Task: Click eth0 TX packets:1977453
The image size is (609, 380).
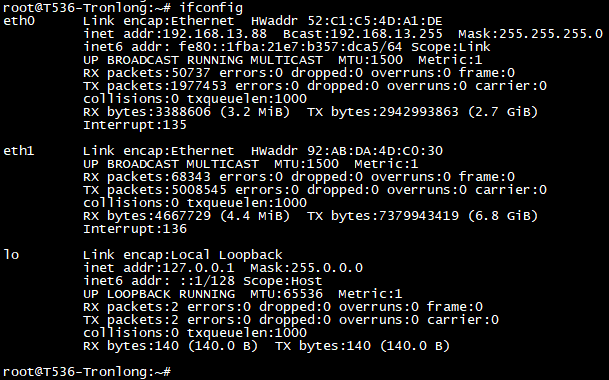Action: coord(155,86)
